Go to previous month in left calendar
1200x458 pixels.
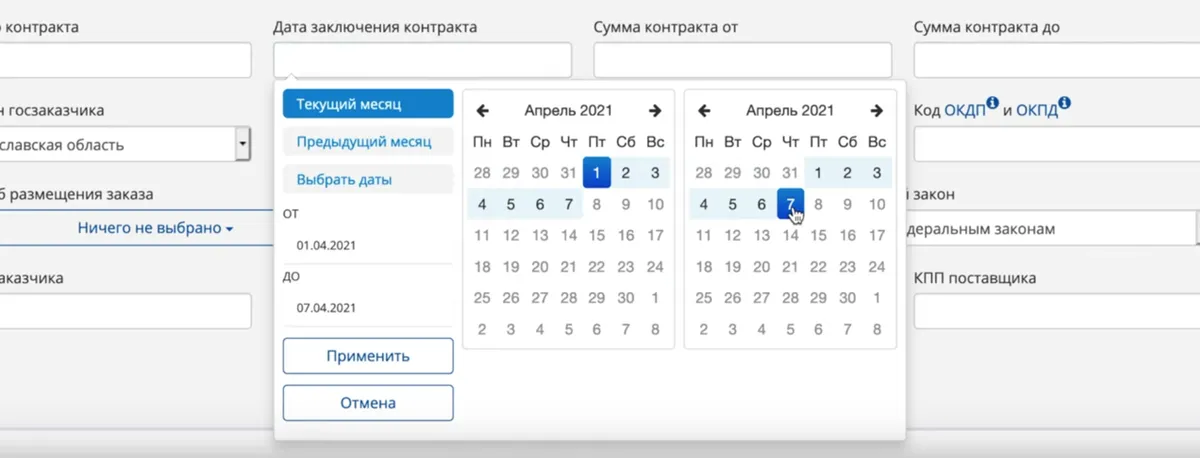(x=482, y=111)
